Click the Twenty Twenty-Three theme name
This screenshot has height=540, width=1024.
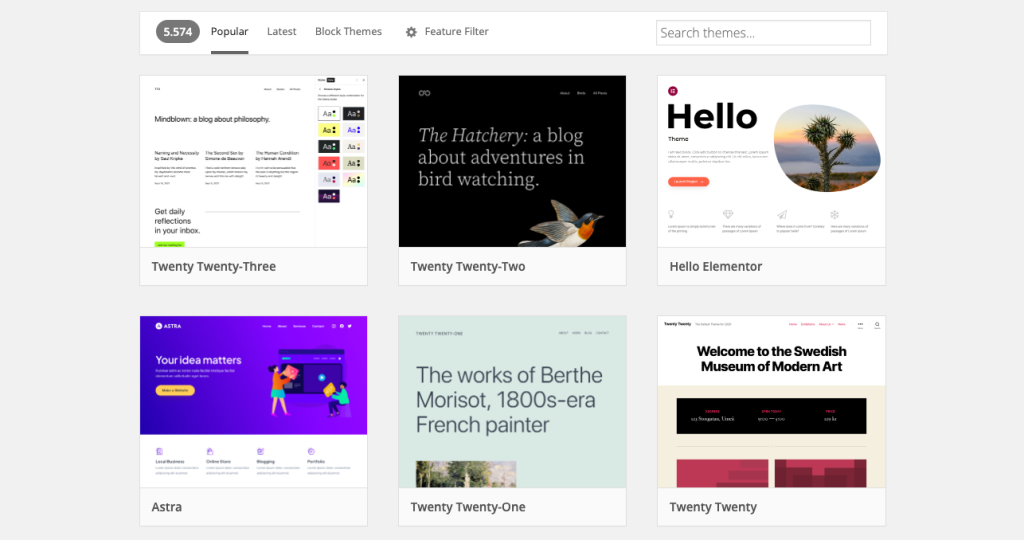(214, 266)
